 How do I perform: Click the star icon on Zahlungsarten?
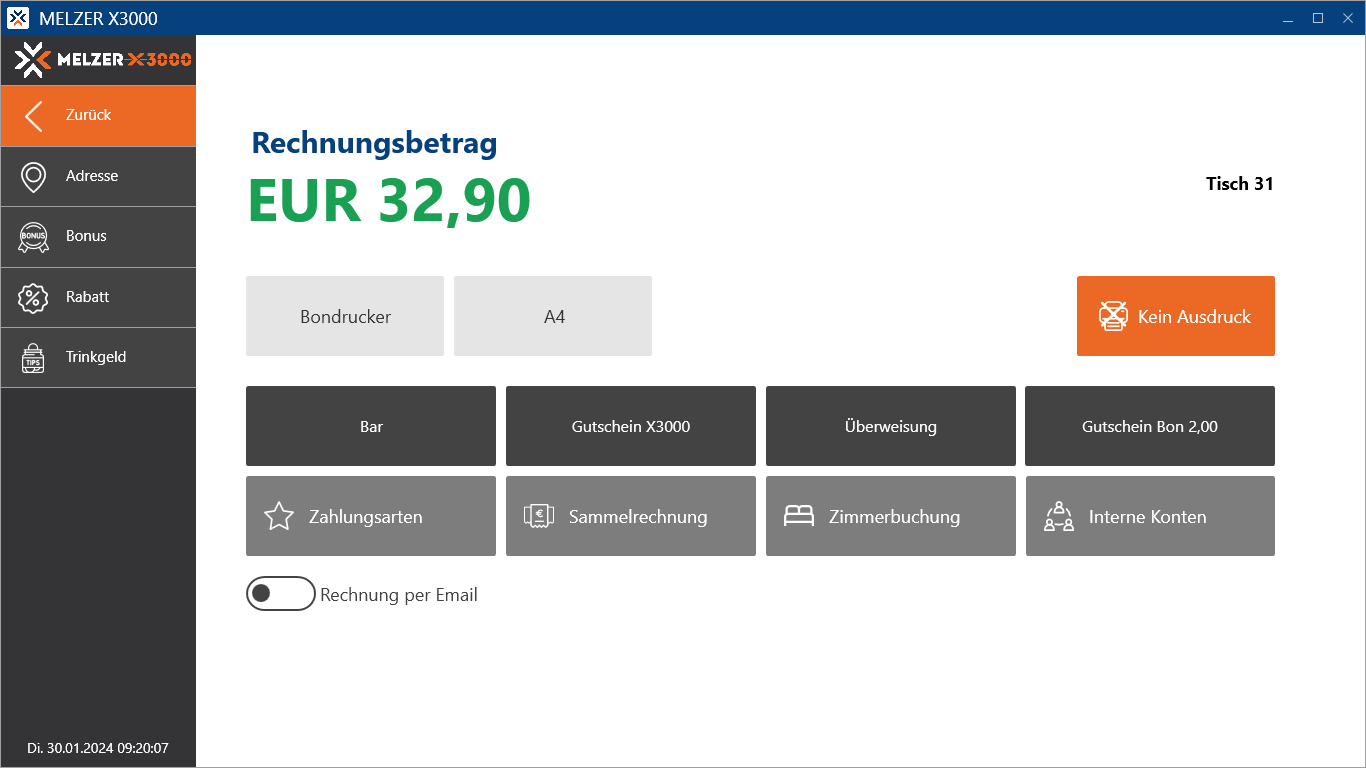pos(278,517)
